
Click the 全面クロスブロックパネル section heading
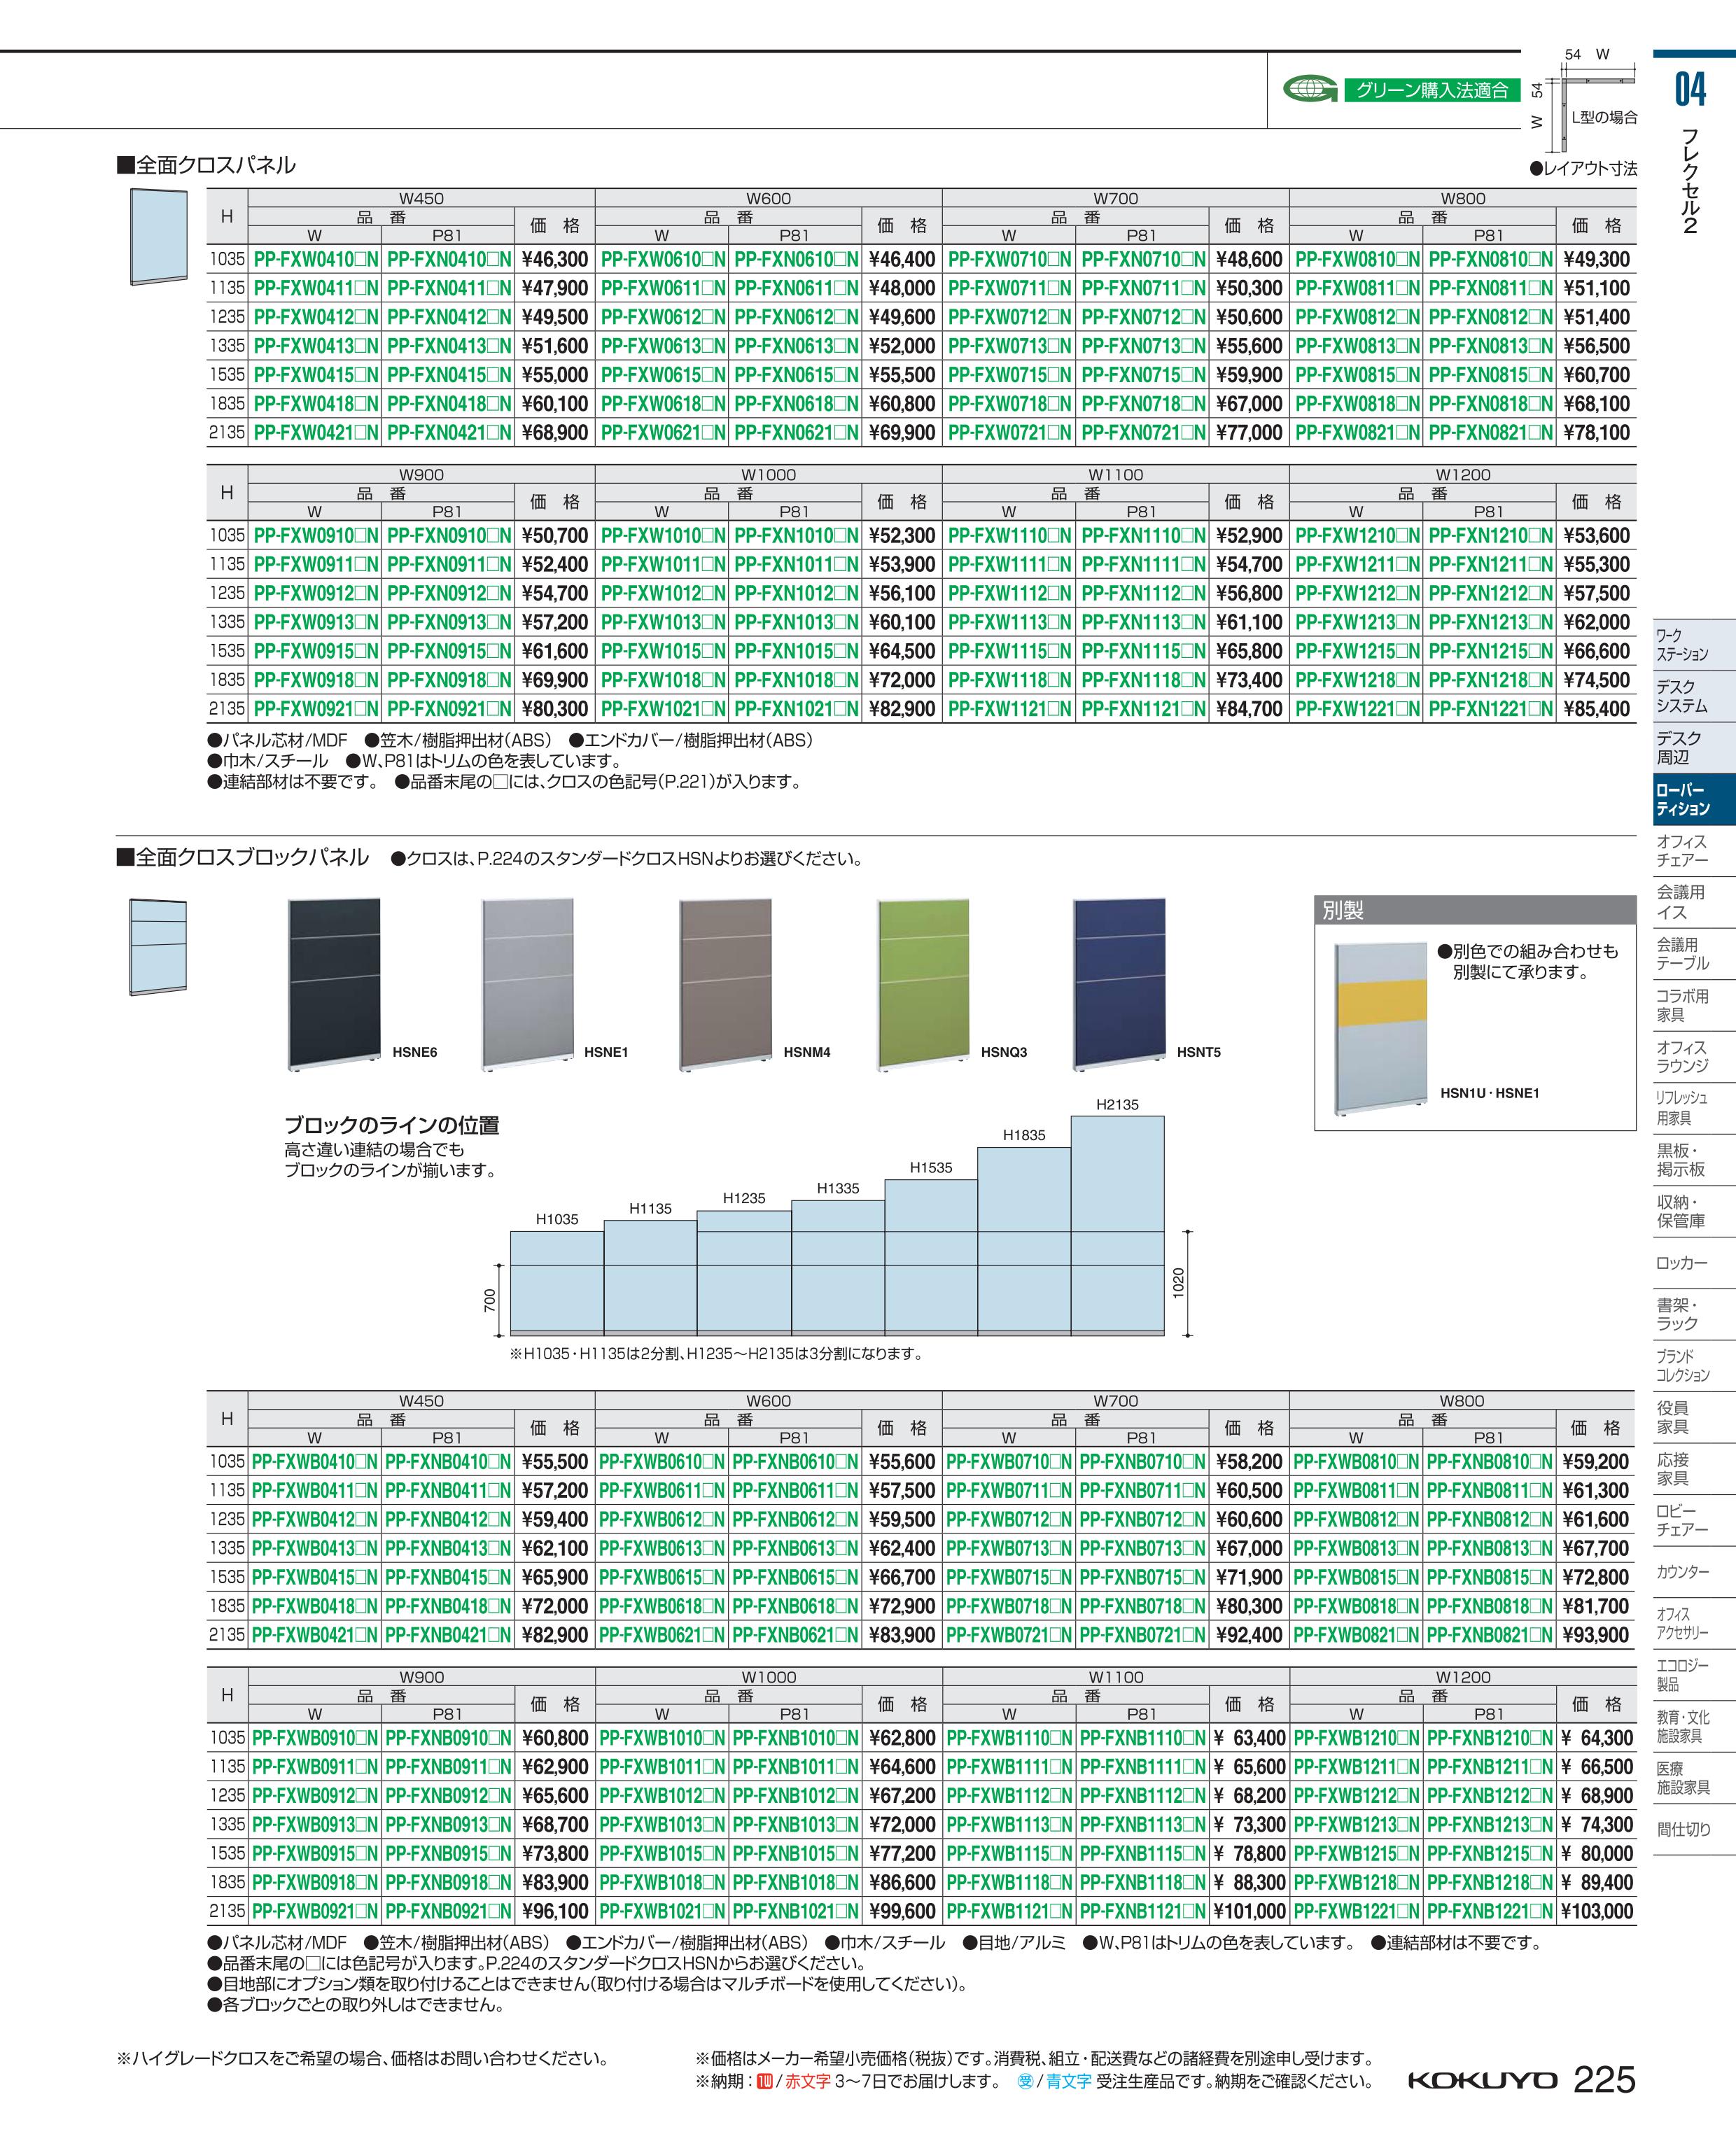coord(243,857)
